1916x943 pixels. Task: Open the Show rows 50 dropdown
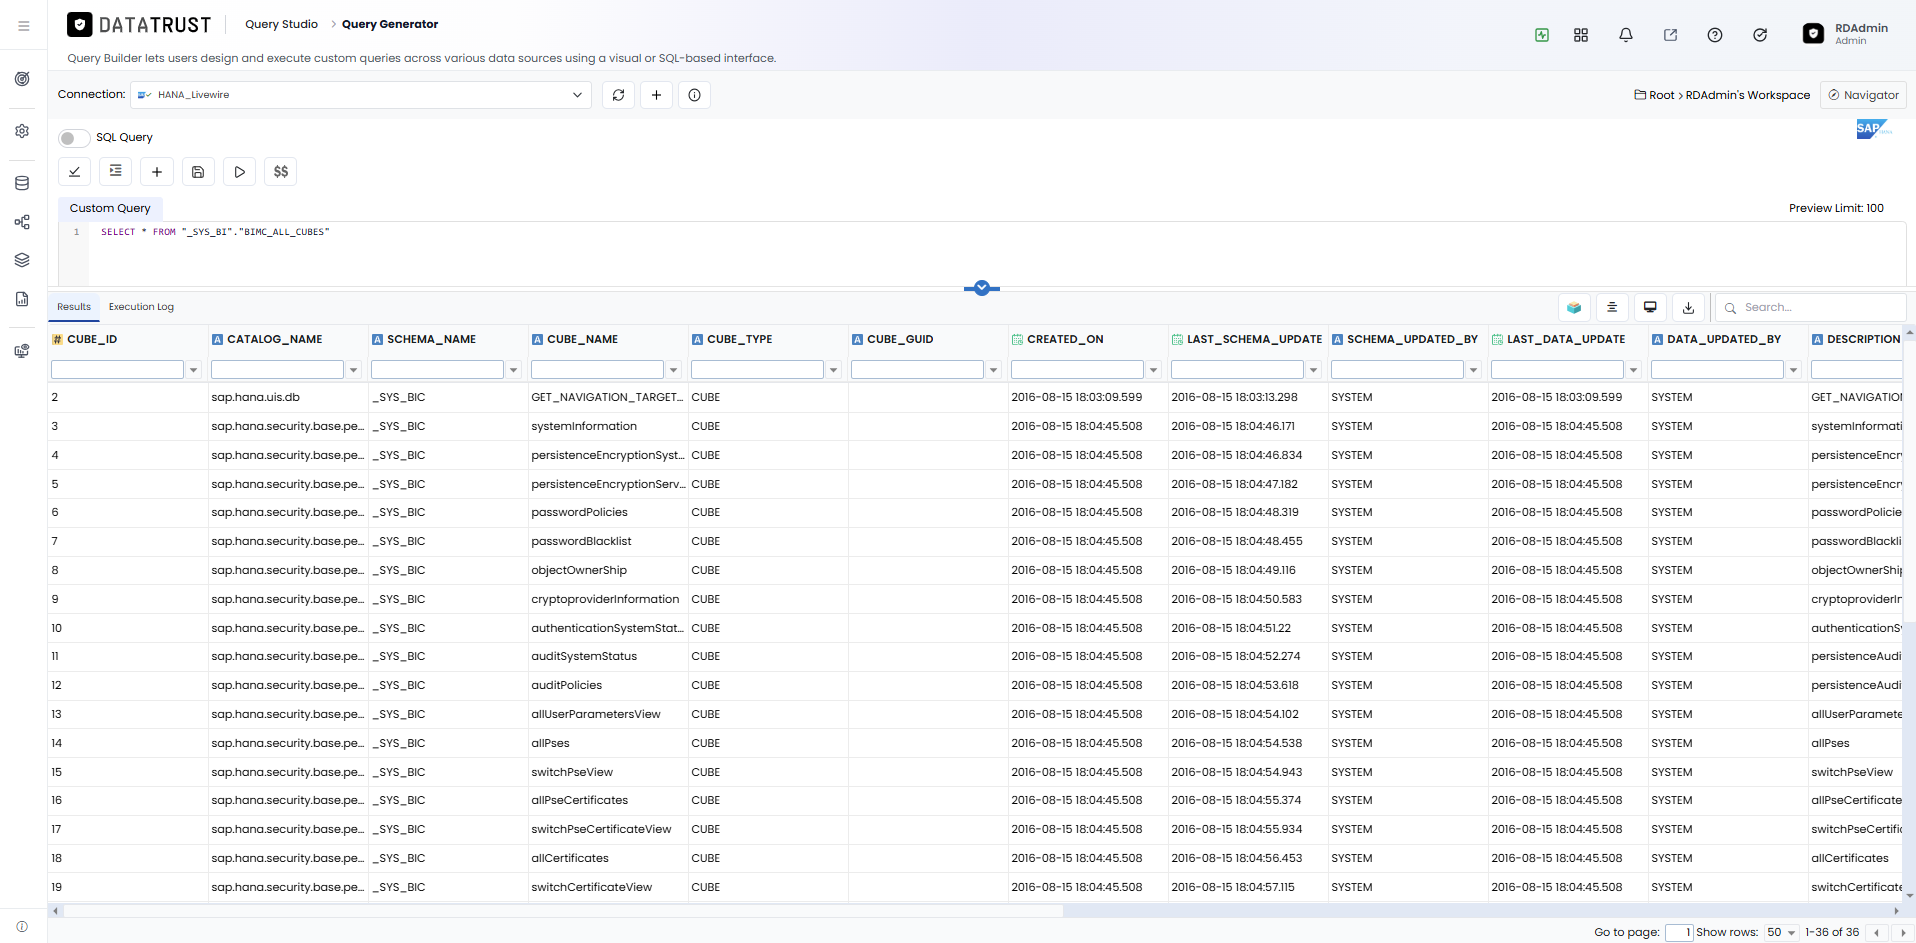point(1781,932)
